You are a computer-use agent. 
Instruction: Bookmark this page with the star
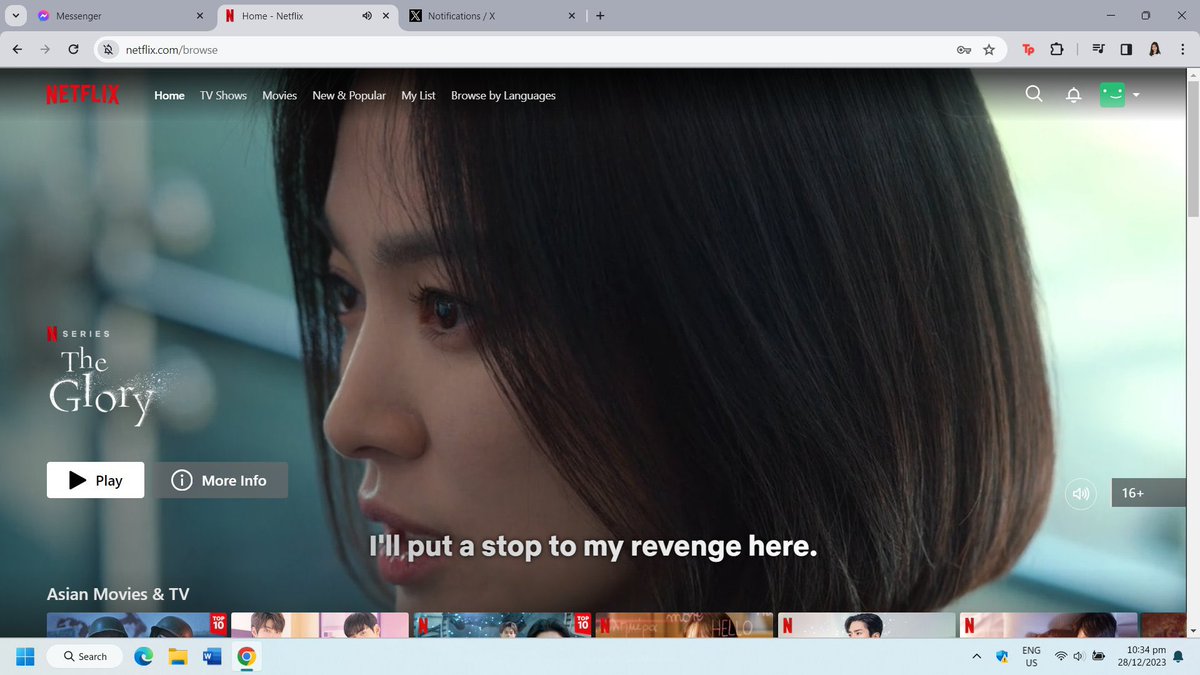(x=989, y=49)
